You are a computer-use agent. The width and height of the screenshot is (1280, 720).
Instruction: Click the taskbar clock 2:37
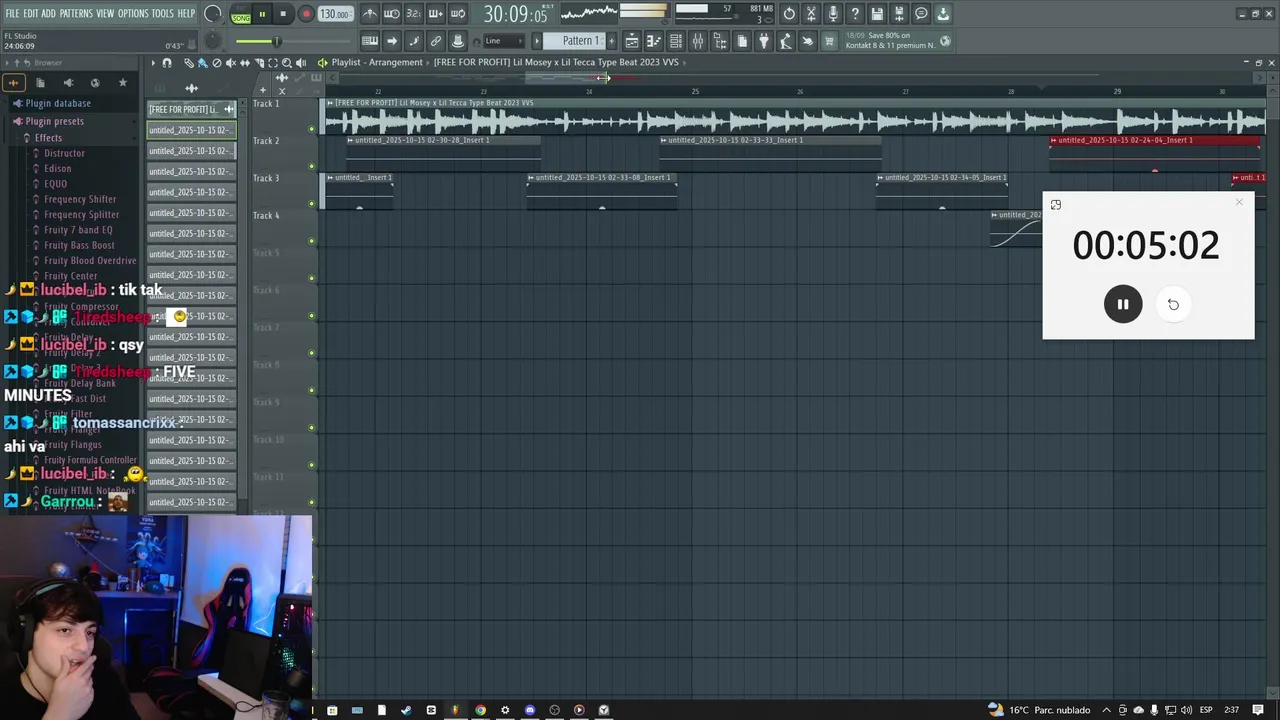pyautogui.click(x=1231, y=710)
